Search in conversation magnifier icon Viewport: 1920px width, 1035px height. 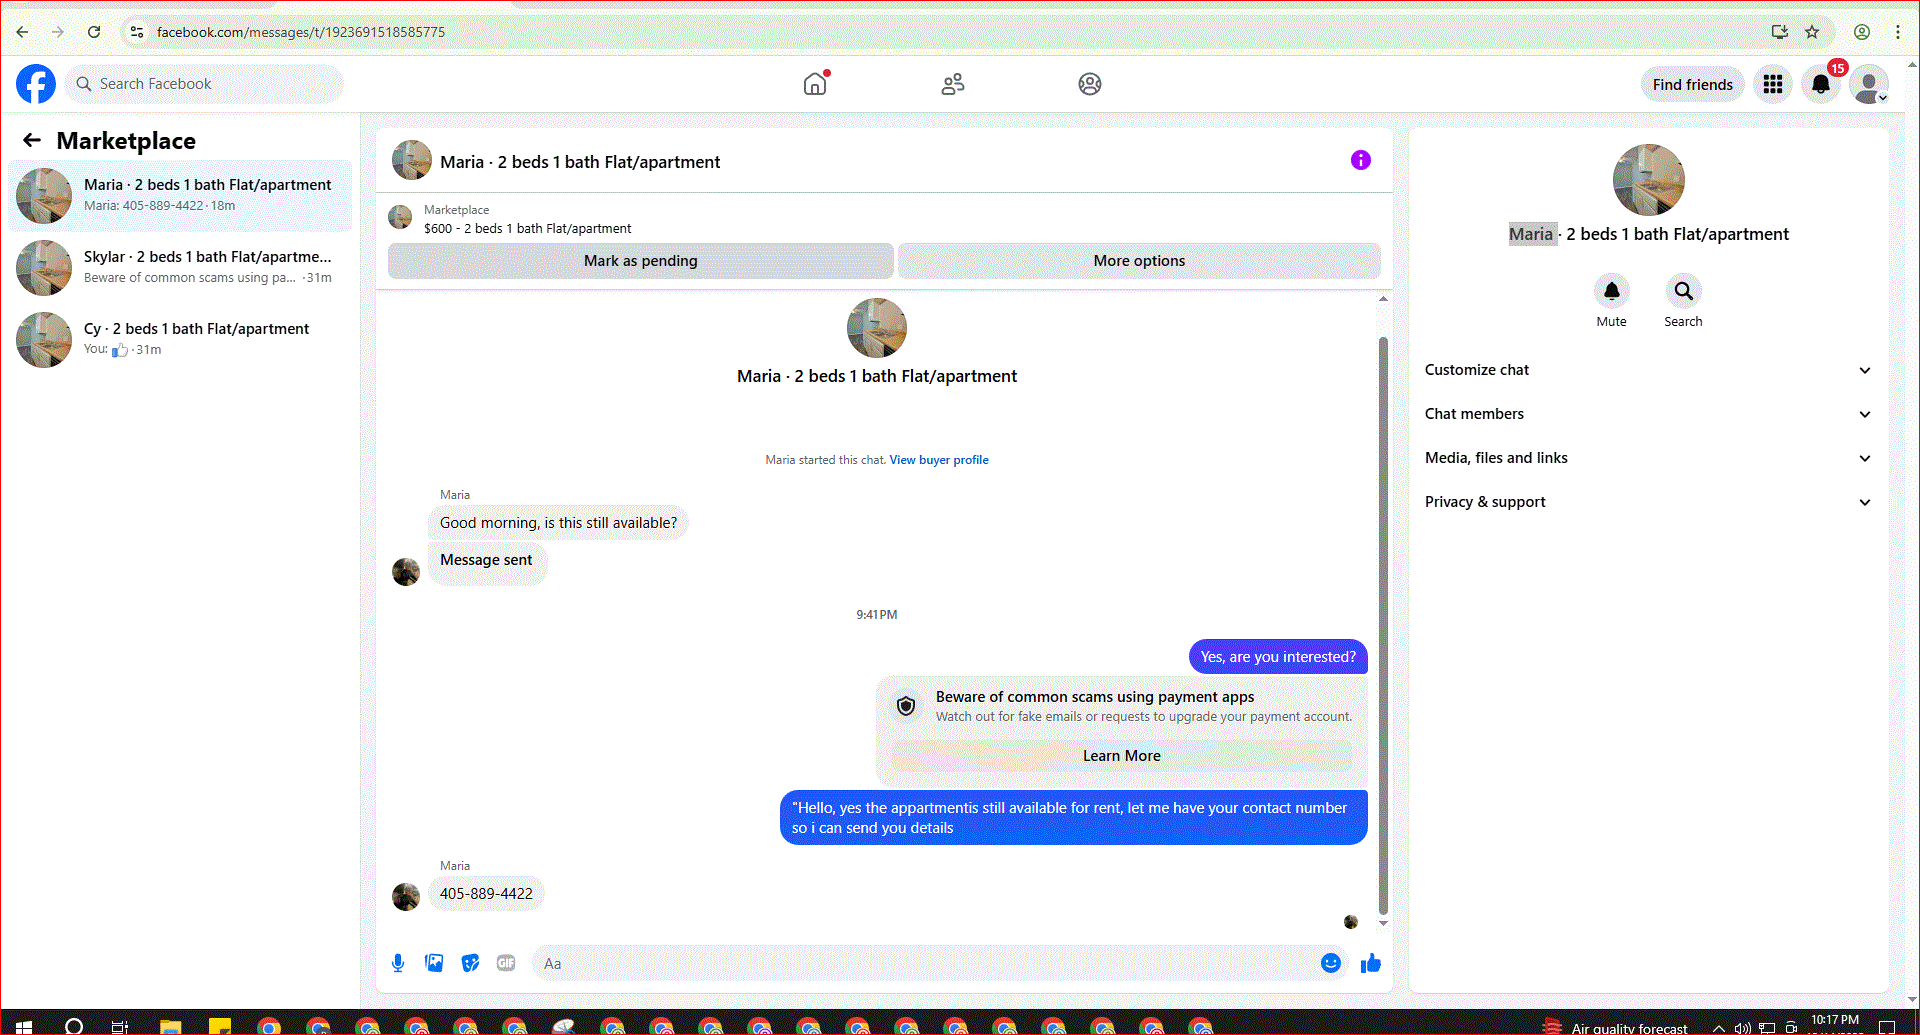click(x=1684, y=291)
